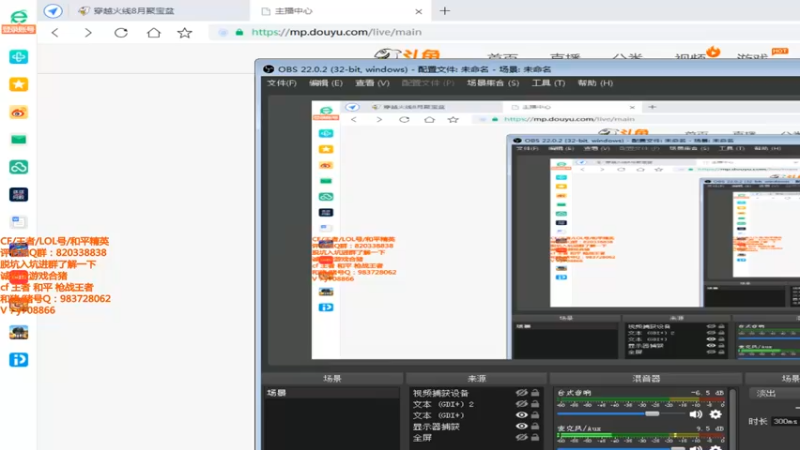Open the dark blue app sidebar icon
The height and width of the screenshot is (450, 800).
coord(18,194)
